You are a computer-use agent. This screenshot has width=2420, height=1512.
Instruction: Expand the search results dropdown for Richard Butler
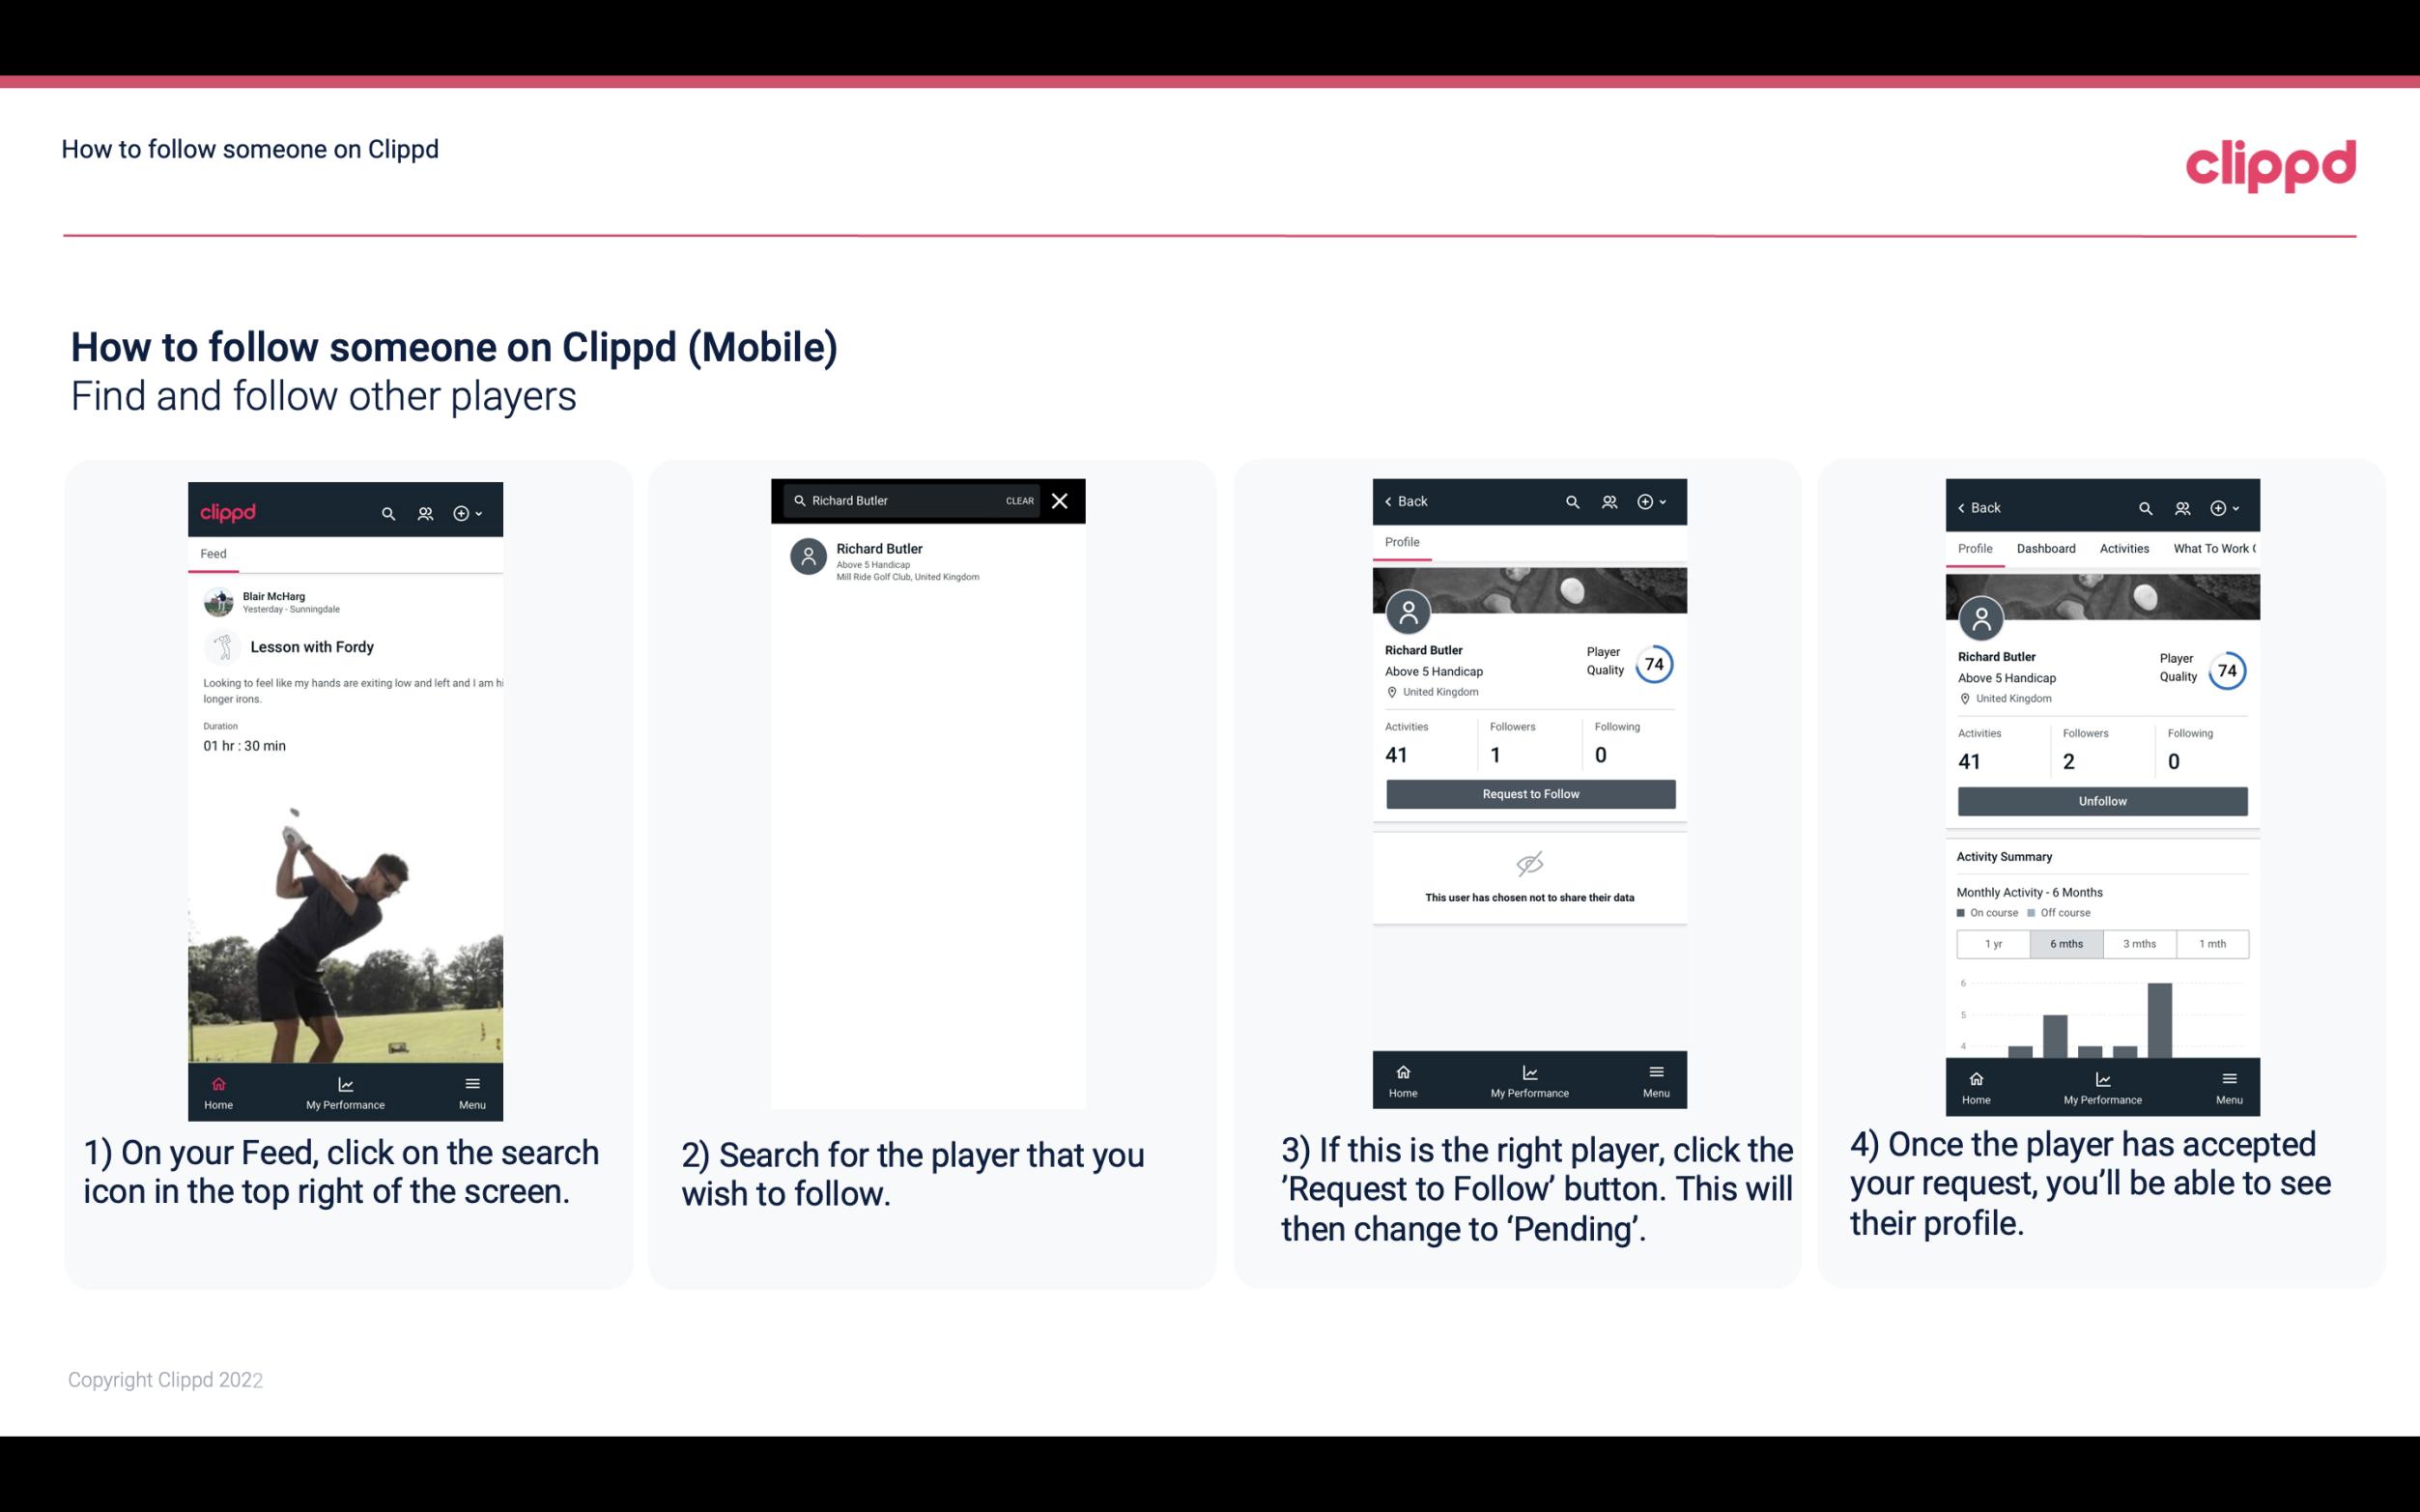[931, 559]
